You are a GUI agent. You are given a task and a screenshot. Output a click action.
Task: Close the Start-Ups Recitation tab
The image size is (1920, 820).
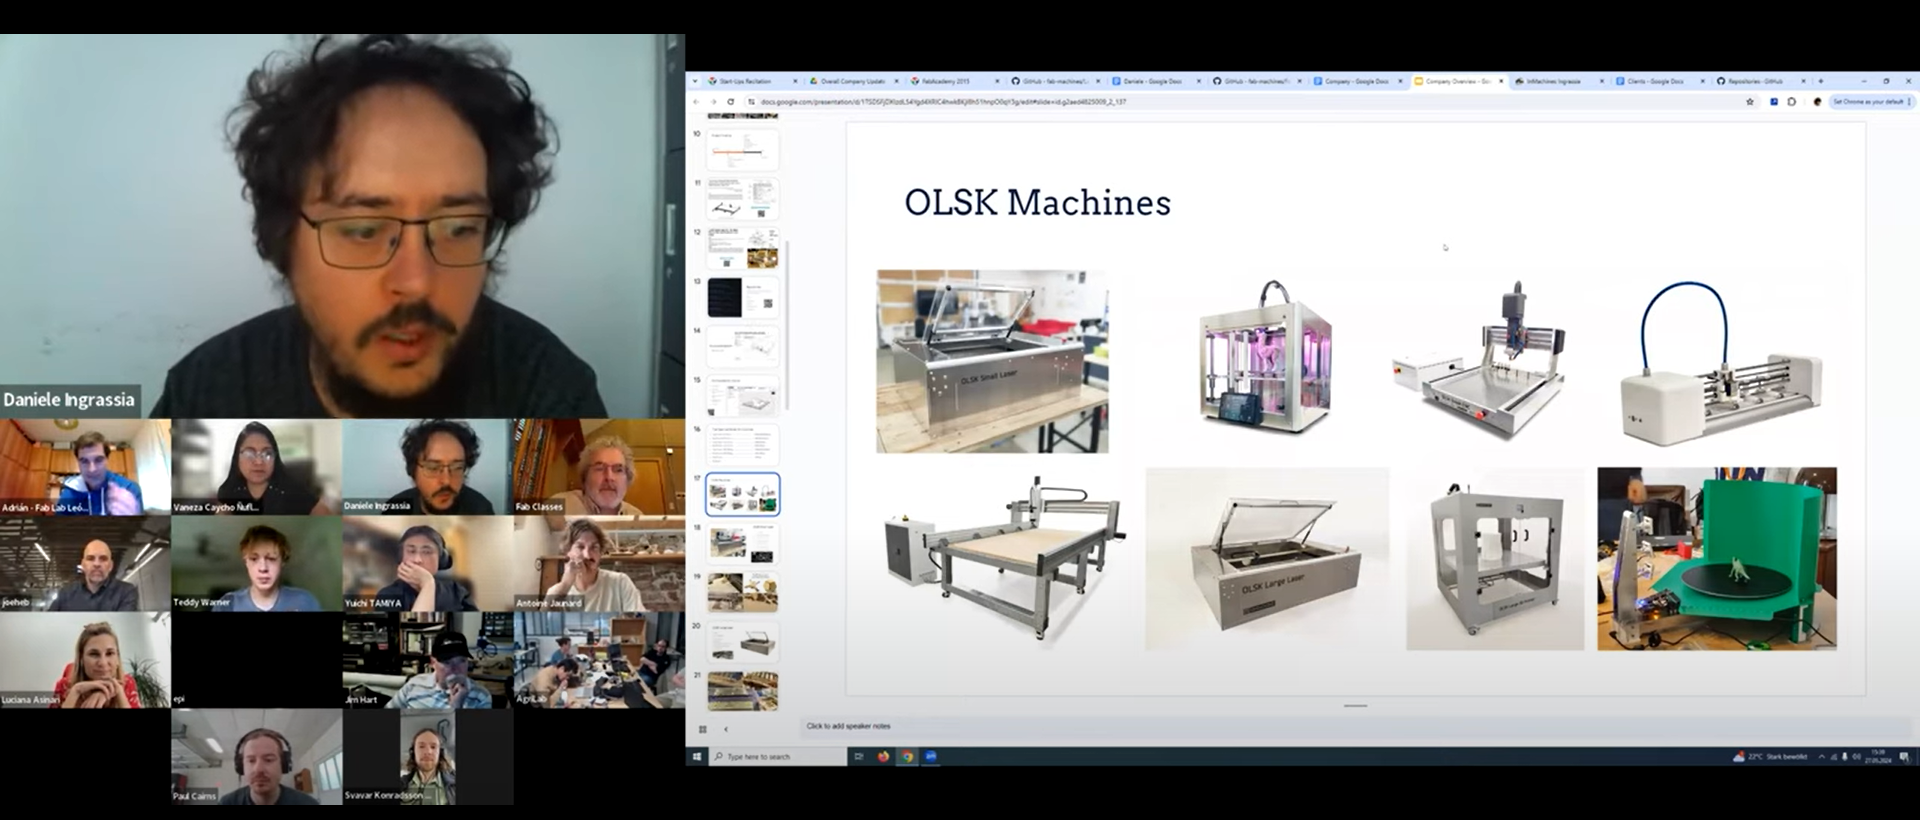point(795,81)
